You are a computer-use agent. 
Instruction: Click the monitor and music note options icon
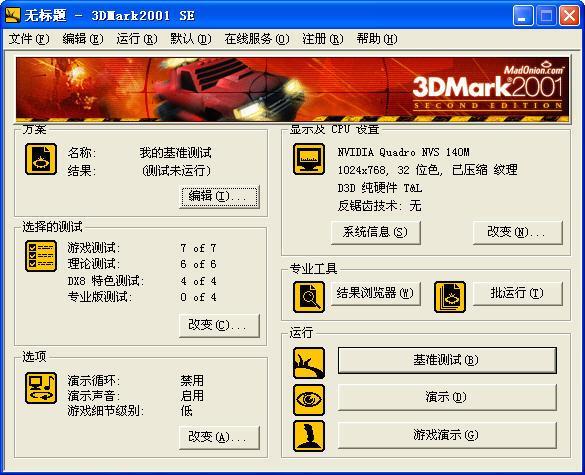[41, 388]
